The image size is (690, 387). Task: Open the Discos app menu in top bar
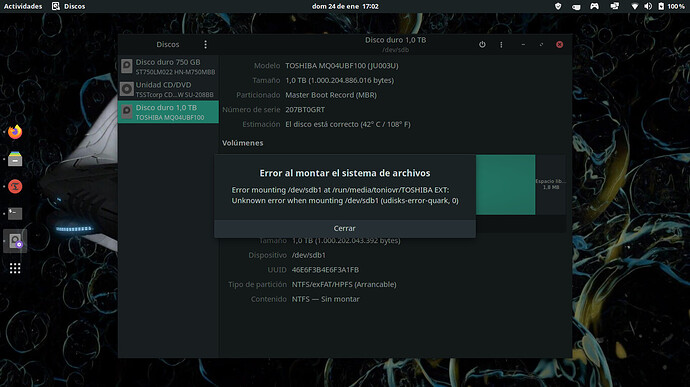[69, 6]
